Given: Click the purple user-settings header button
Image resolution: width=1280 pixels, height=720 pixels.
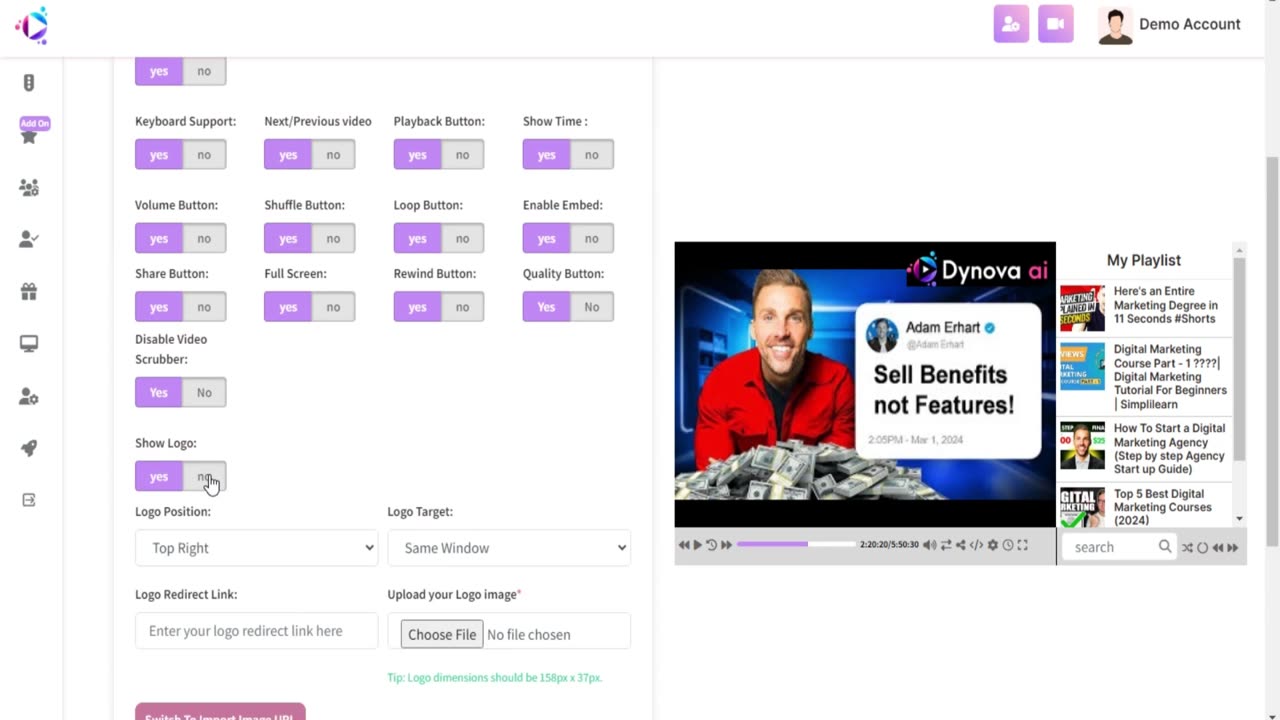Looking at the screenshot, I should point(1011,24).
